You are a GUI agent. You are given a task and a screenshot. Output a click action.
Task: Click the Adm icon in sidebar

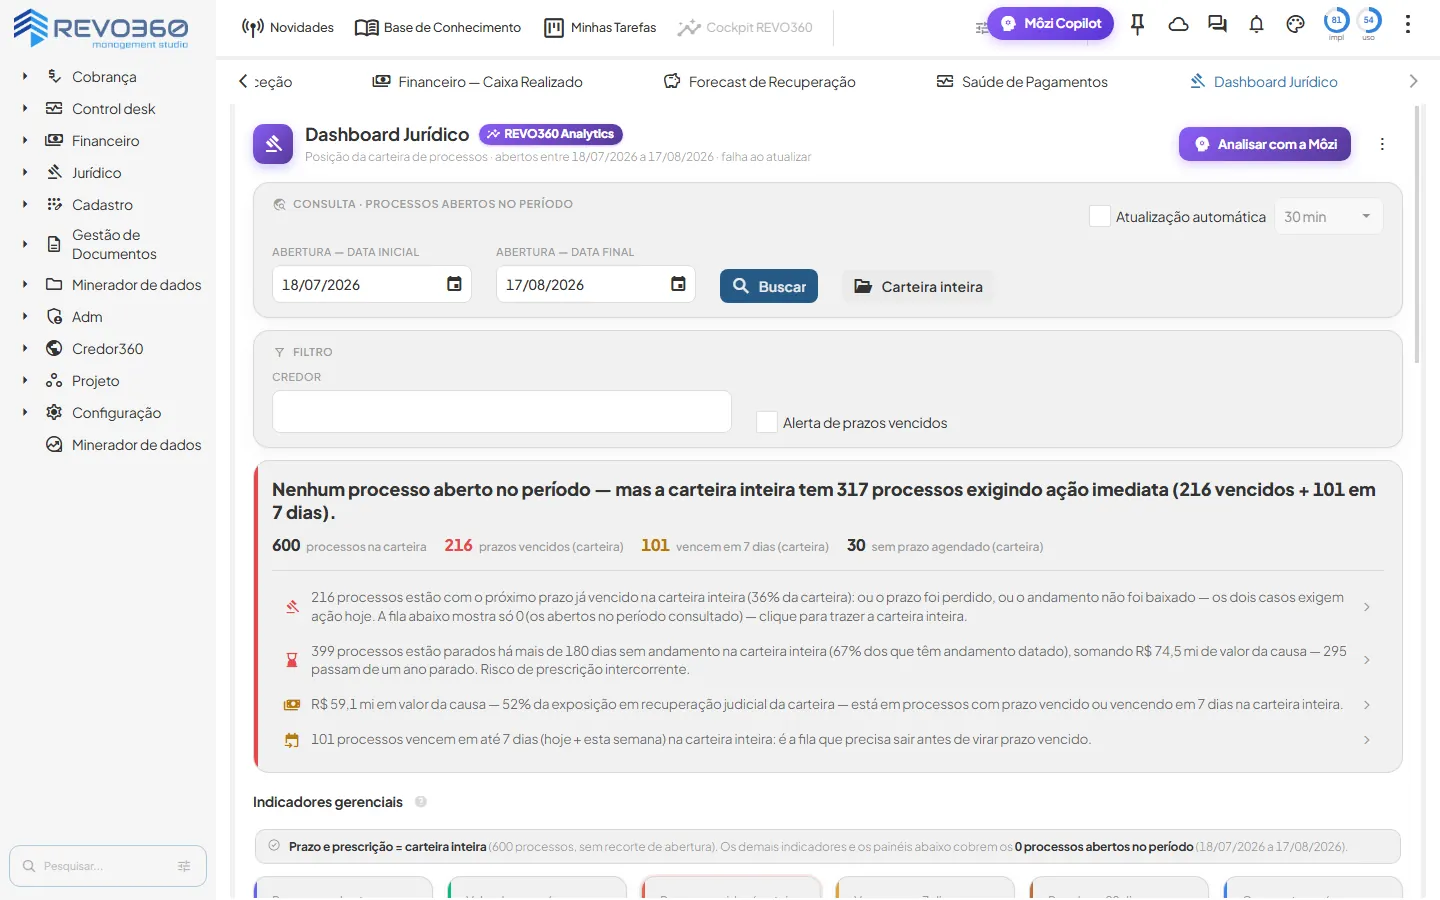[54, 316]
